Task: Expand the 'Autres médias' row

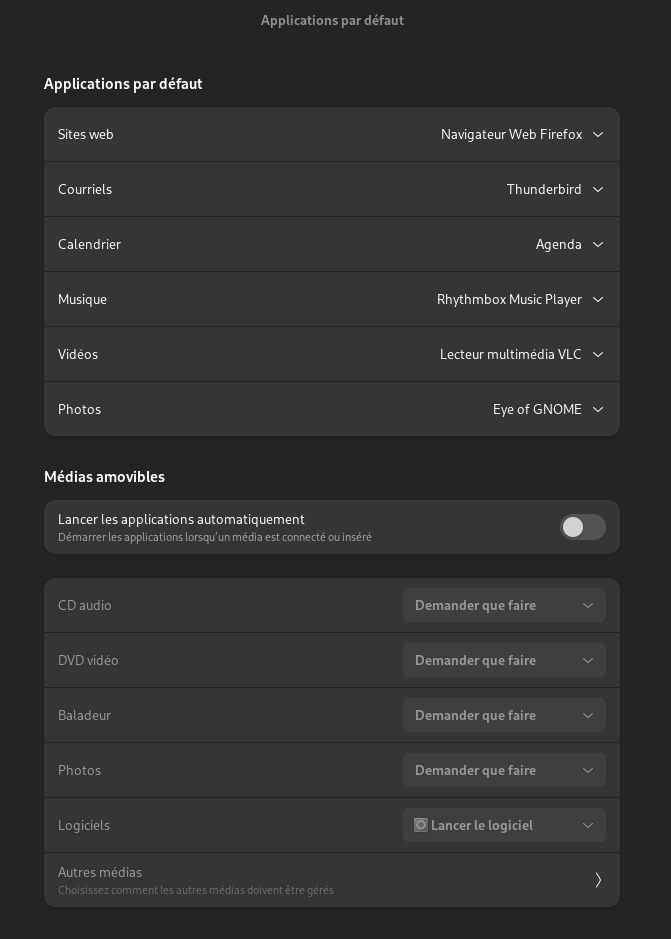Action: click(332, 880)
